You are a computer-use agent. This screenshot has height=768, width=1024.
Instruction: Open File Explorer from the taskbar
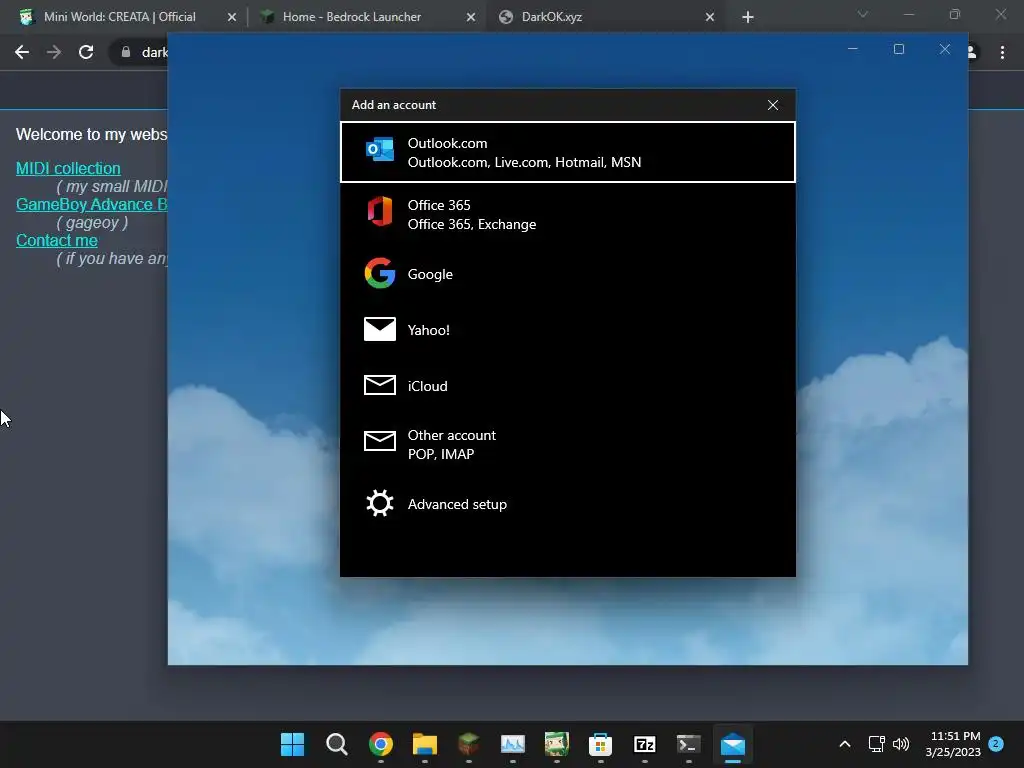(x=424, y=744)
